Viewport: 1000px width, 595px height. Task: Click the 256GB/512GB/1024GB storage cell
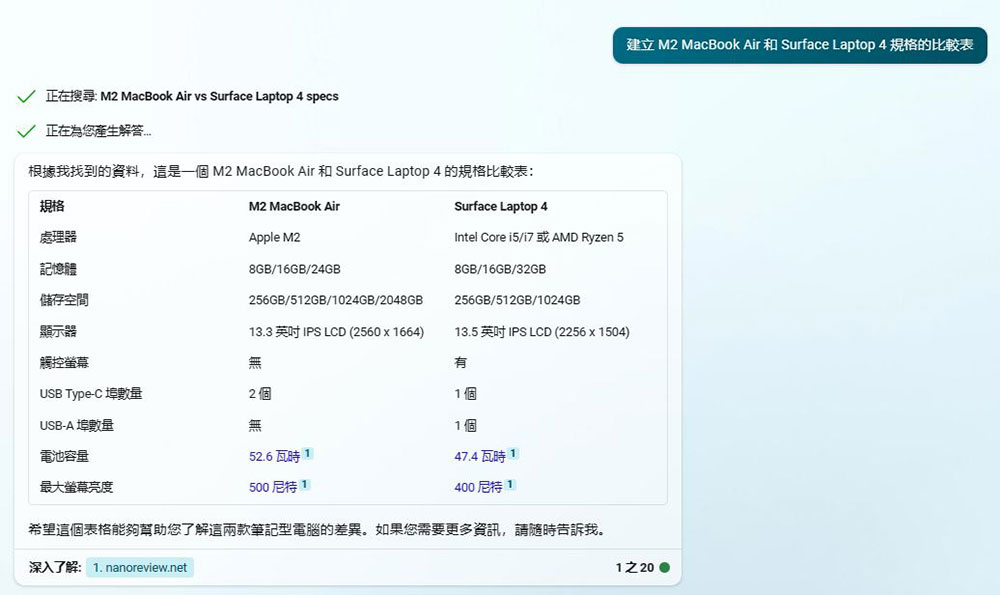click(517, 300)
